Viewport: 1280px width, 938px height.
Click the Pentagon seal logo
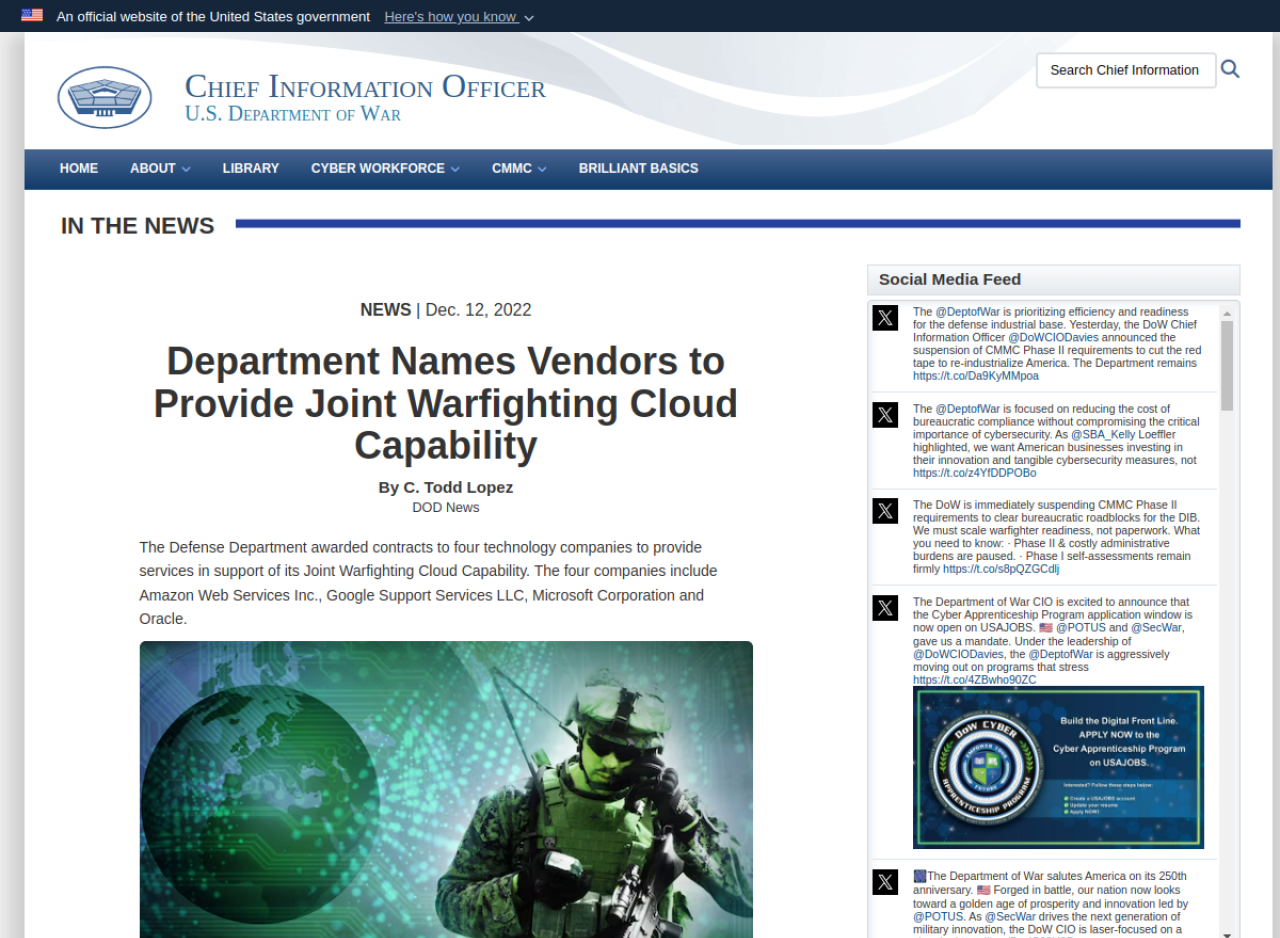(x=105, y=97)
